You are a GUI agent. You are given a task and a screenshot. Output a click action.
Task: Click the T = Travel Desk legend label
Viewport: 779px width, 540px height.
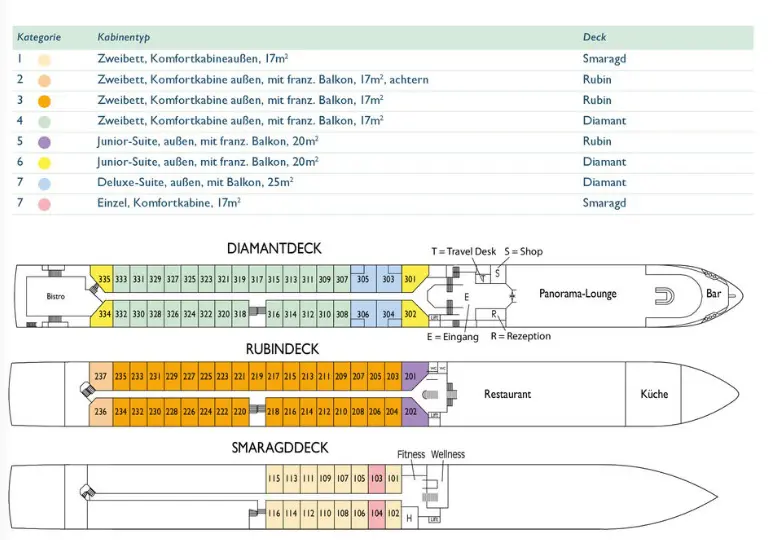tap(464, 251)
